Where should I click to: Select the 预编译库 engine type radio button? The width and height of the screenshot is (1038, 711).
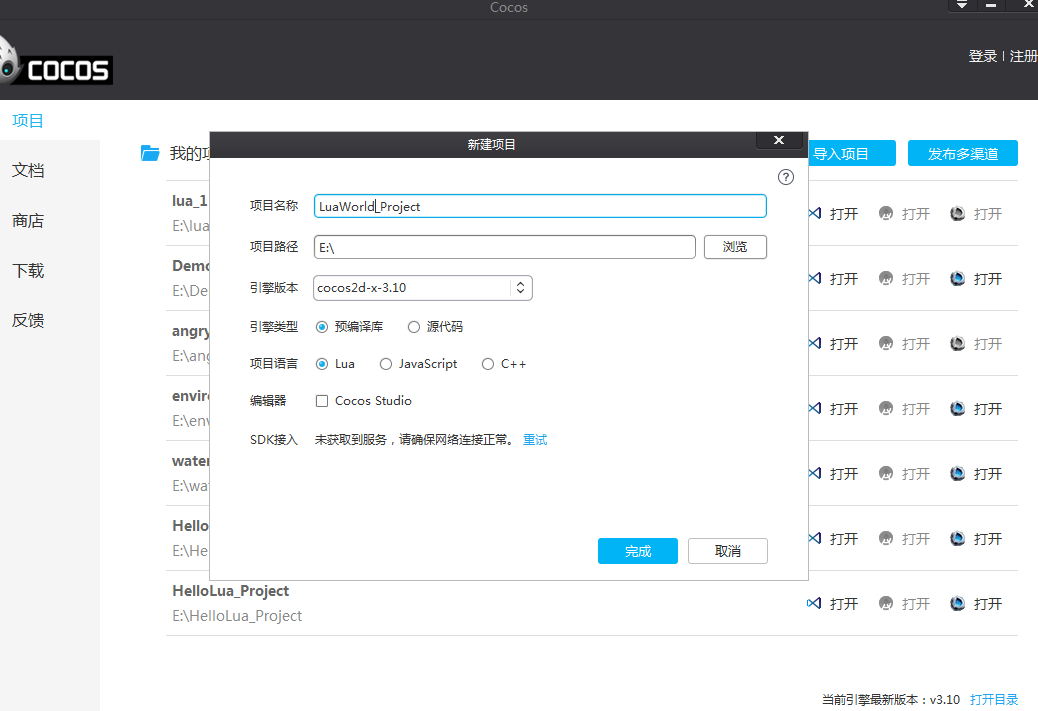(322, 327)
